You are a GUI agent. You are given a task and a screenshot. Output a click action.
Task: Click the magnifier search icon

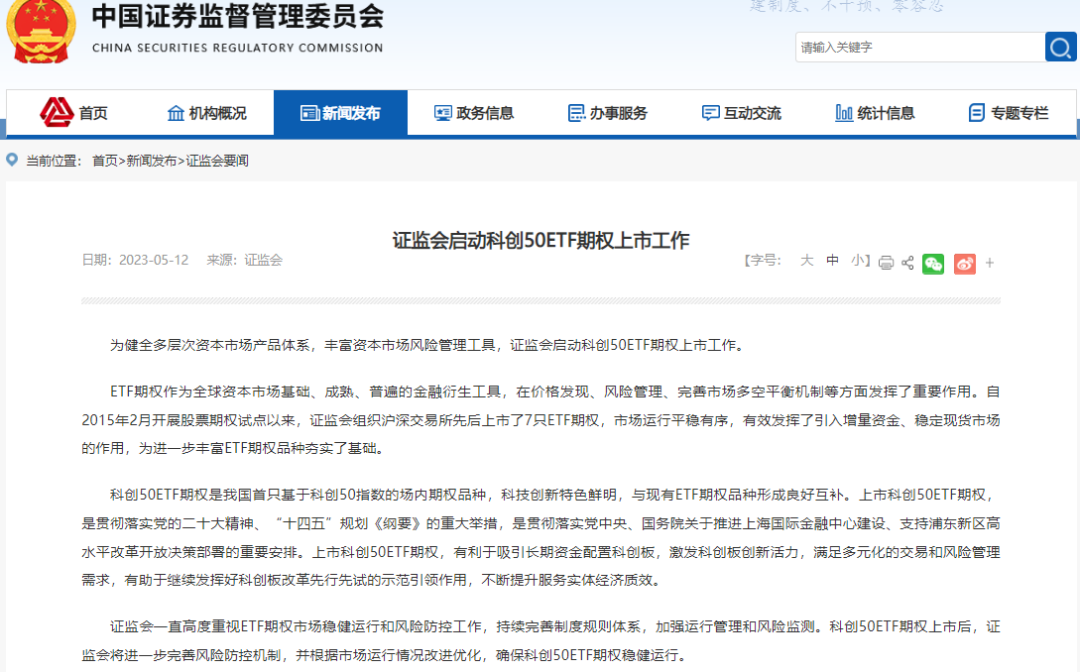pyautogui.click(x=1060, y=46)
